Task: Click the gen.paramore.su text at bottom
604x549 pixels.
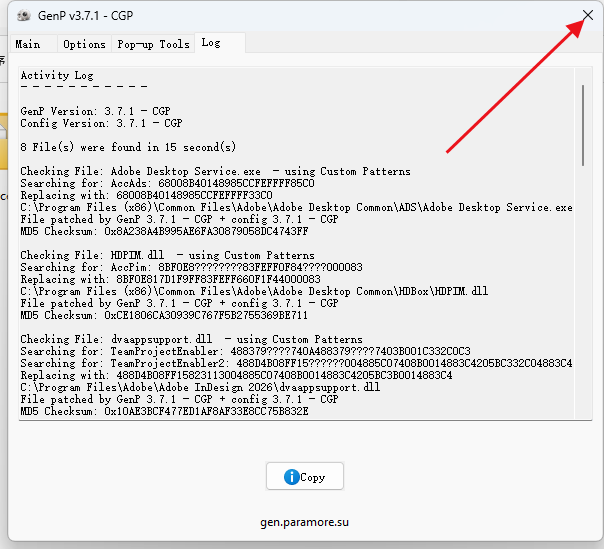Action: pyautogui.click(x=304, y=522)
